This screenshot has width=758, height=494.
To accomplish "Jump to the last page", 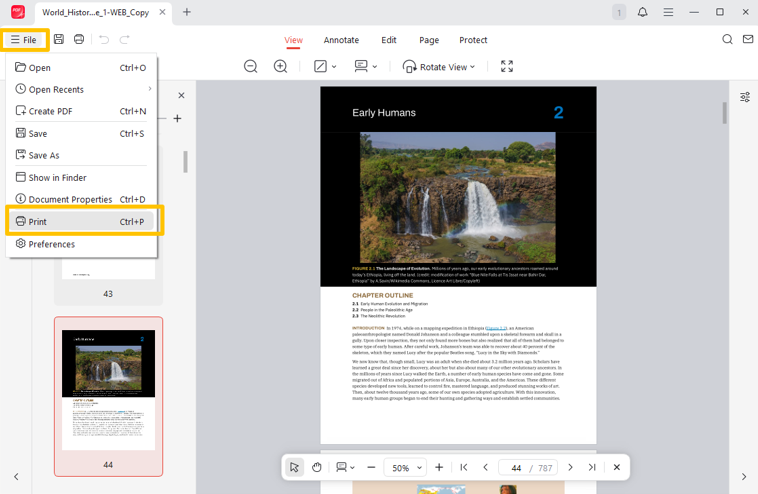I will point(592,467).
